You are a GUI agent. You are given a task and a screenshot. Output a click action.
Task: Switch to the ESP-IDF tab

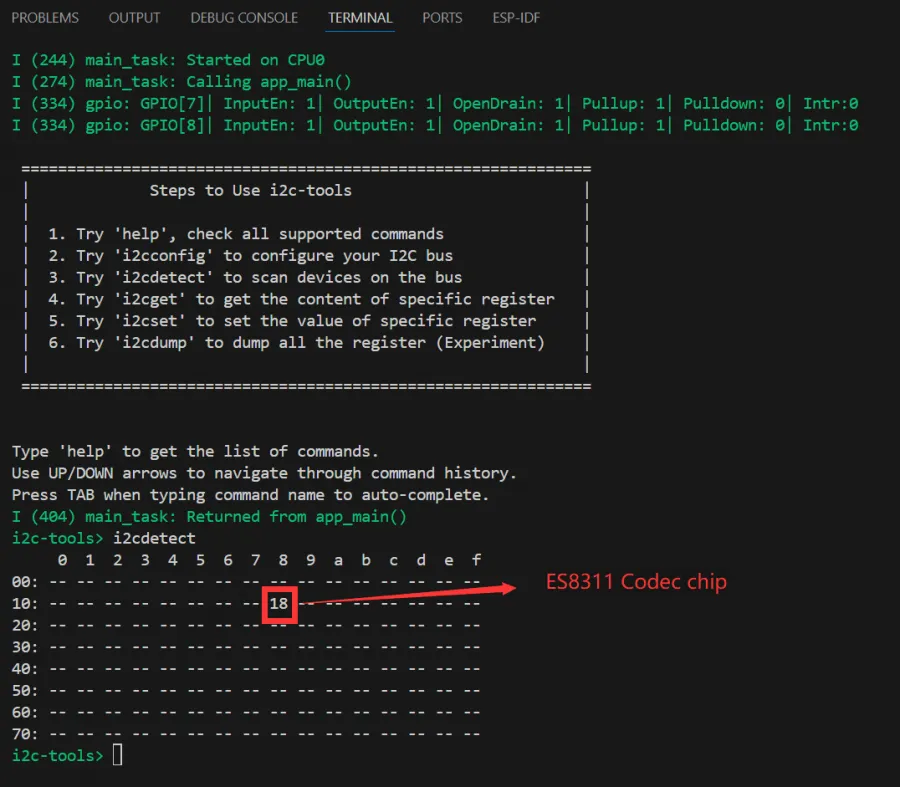click(516, 17)
